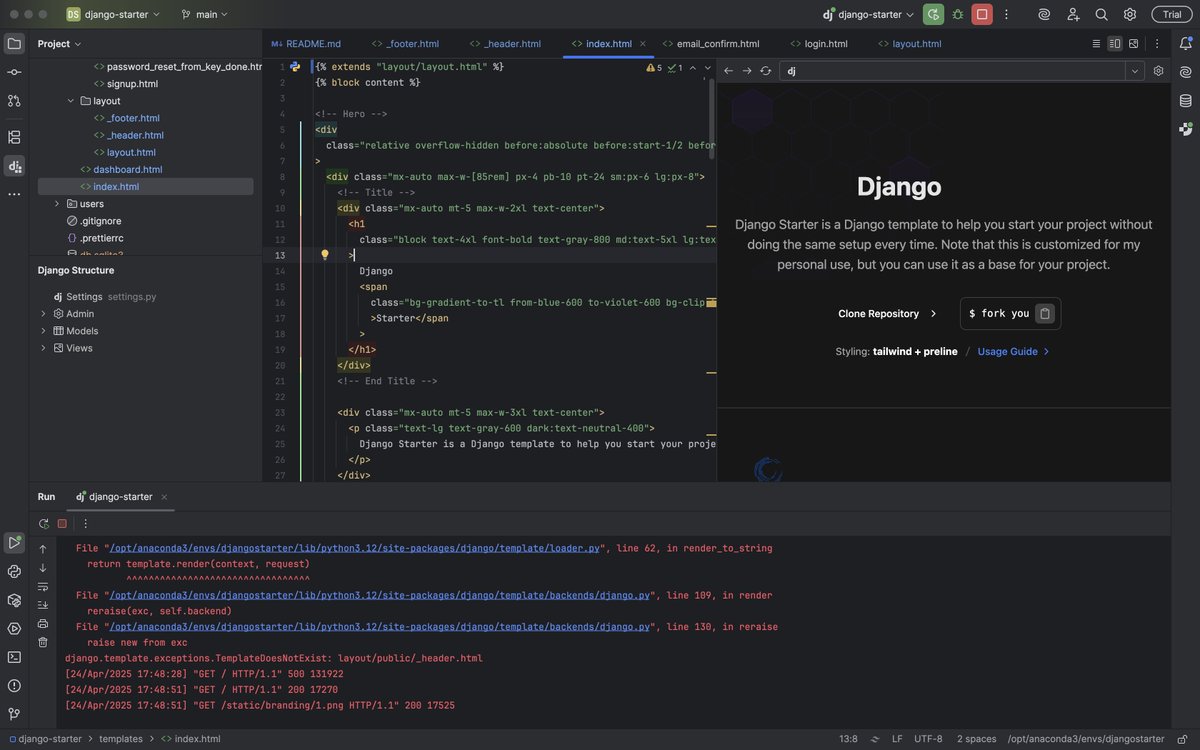Switch to the login.html editor tab
This screenshot has height=750, width=1200.
[x=819, y=44]
